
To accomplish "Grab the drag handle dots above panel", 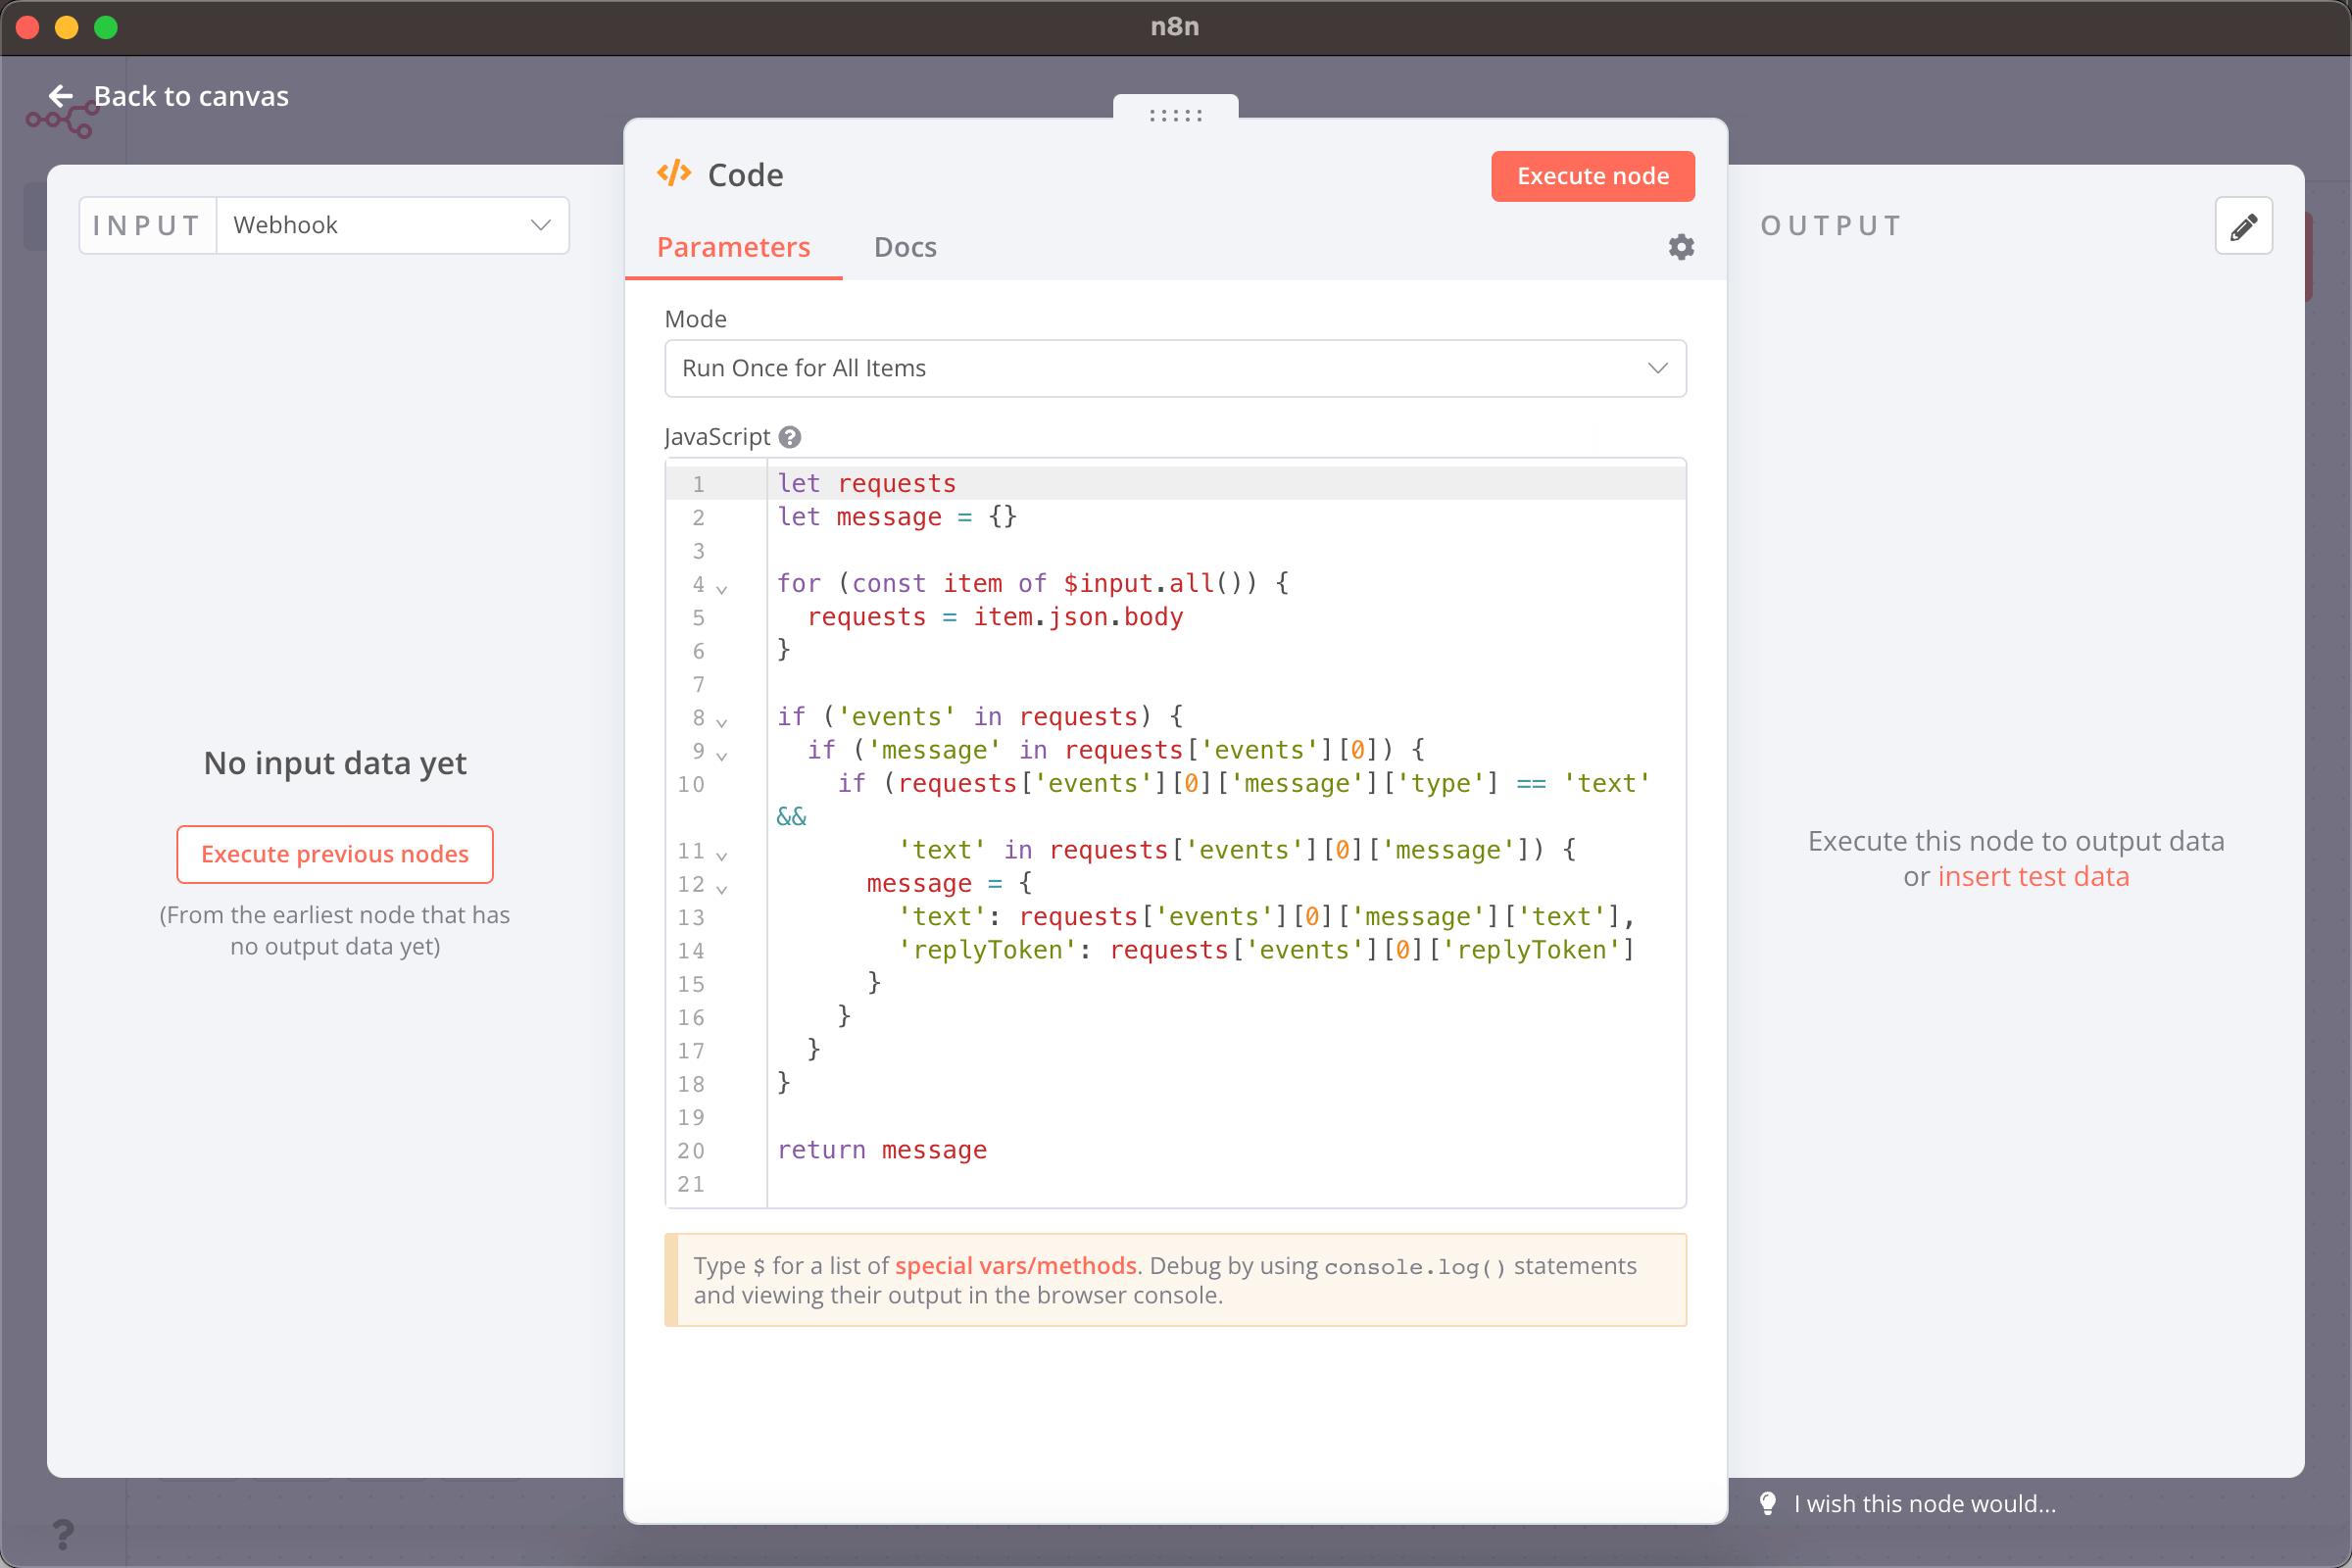I will click(x=1175, y=116).
